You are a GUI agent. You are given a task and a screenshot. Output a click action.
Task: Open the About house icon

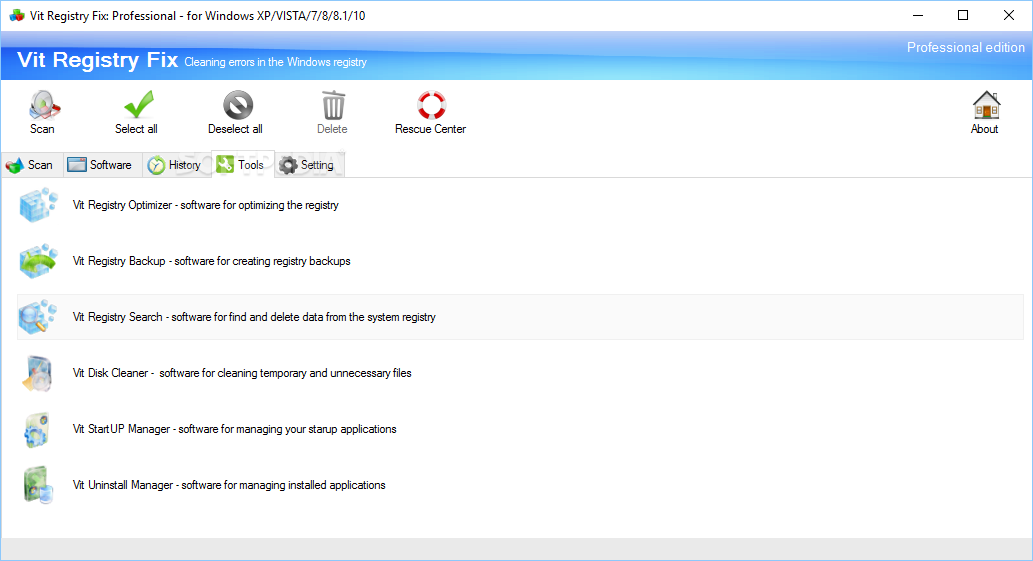[986, 105]
